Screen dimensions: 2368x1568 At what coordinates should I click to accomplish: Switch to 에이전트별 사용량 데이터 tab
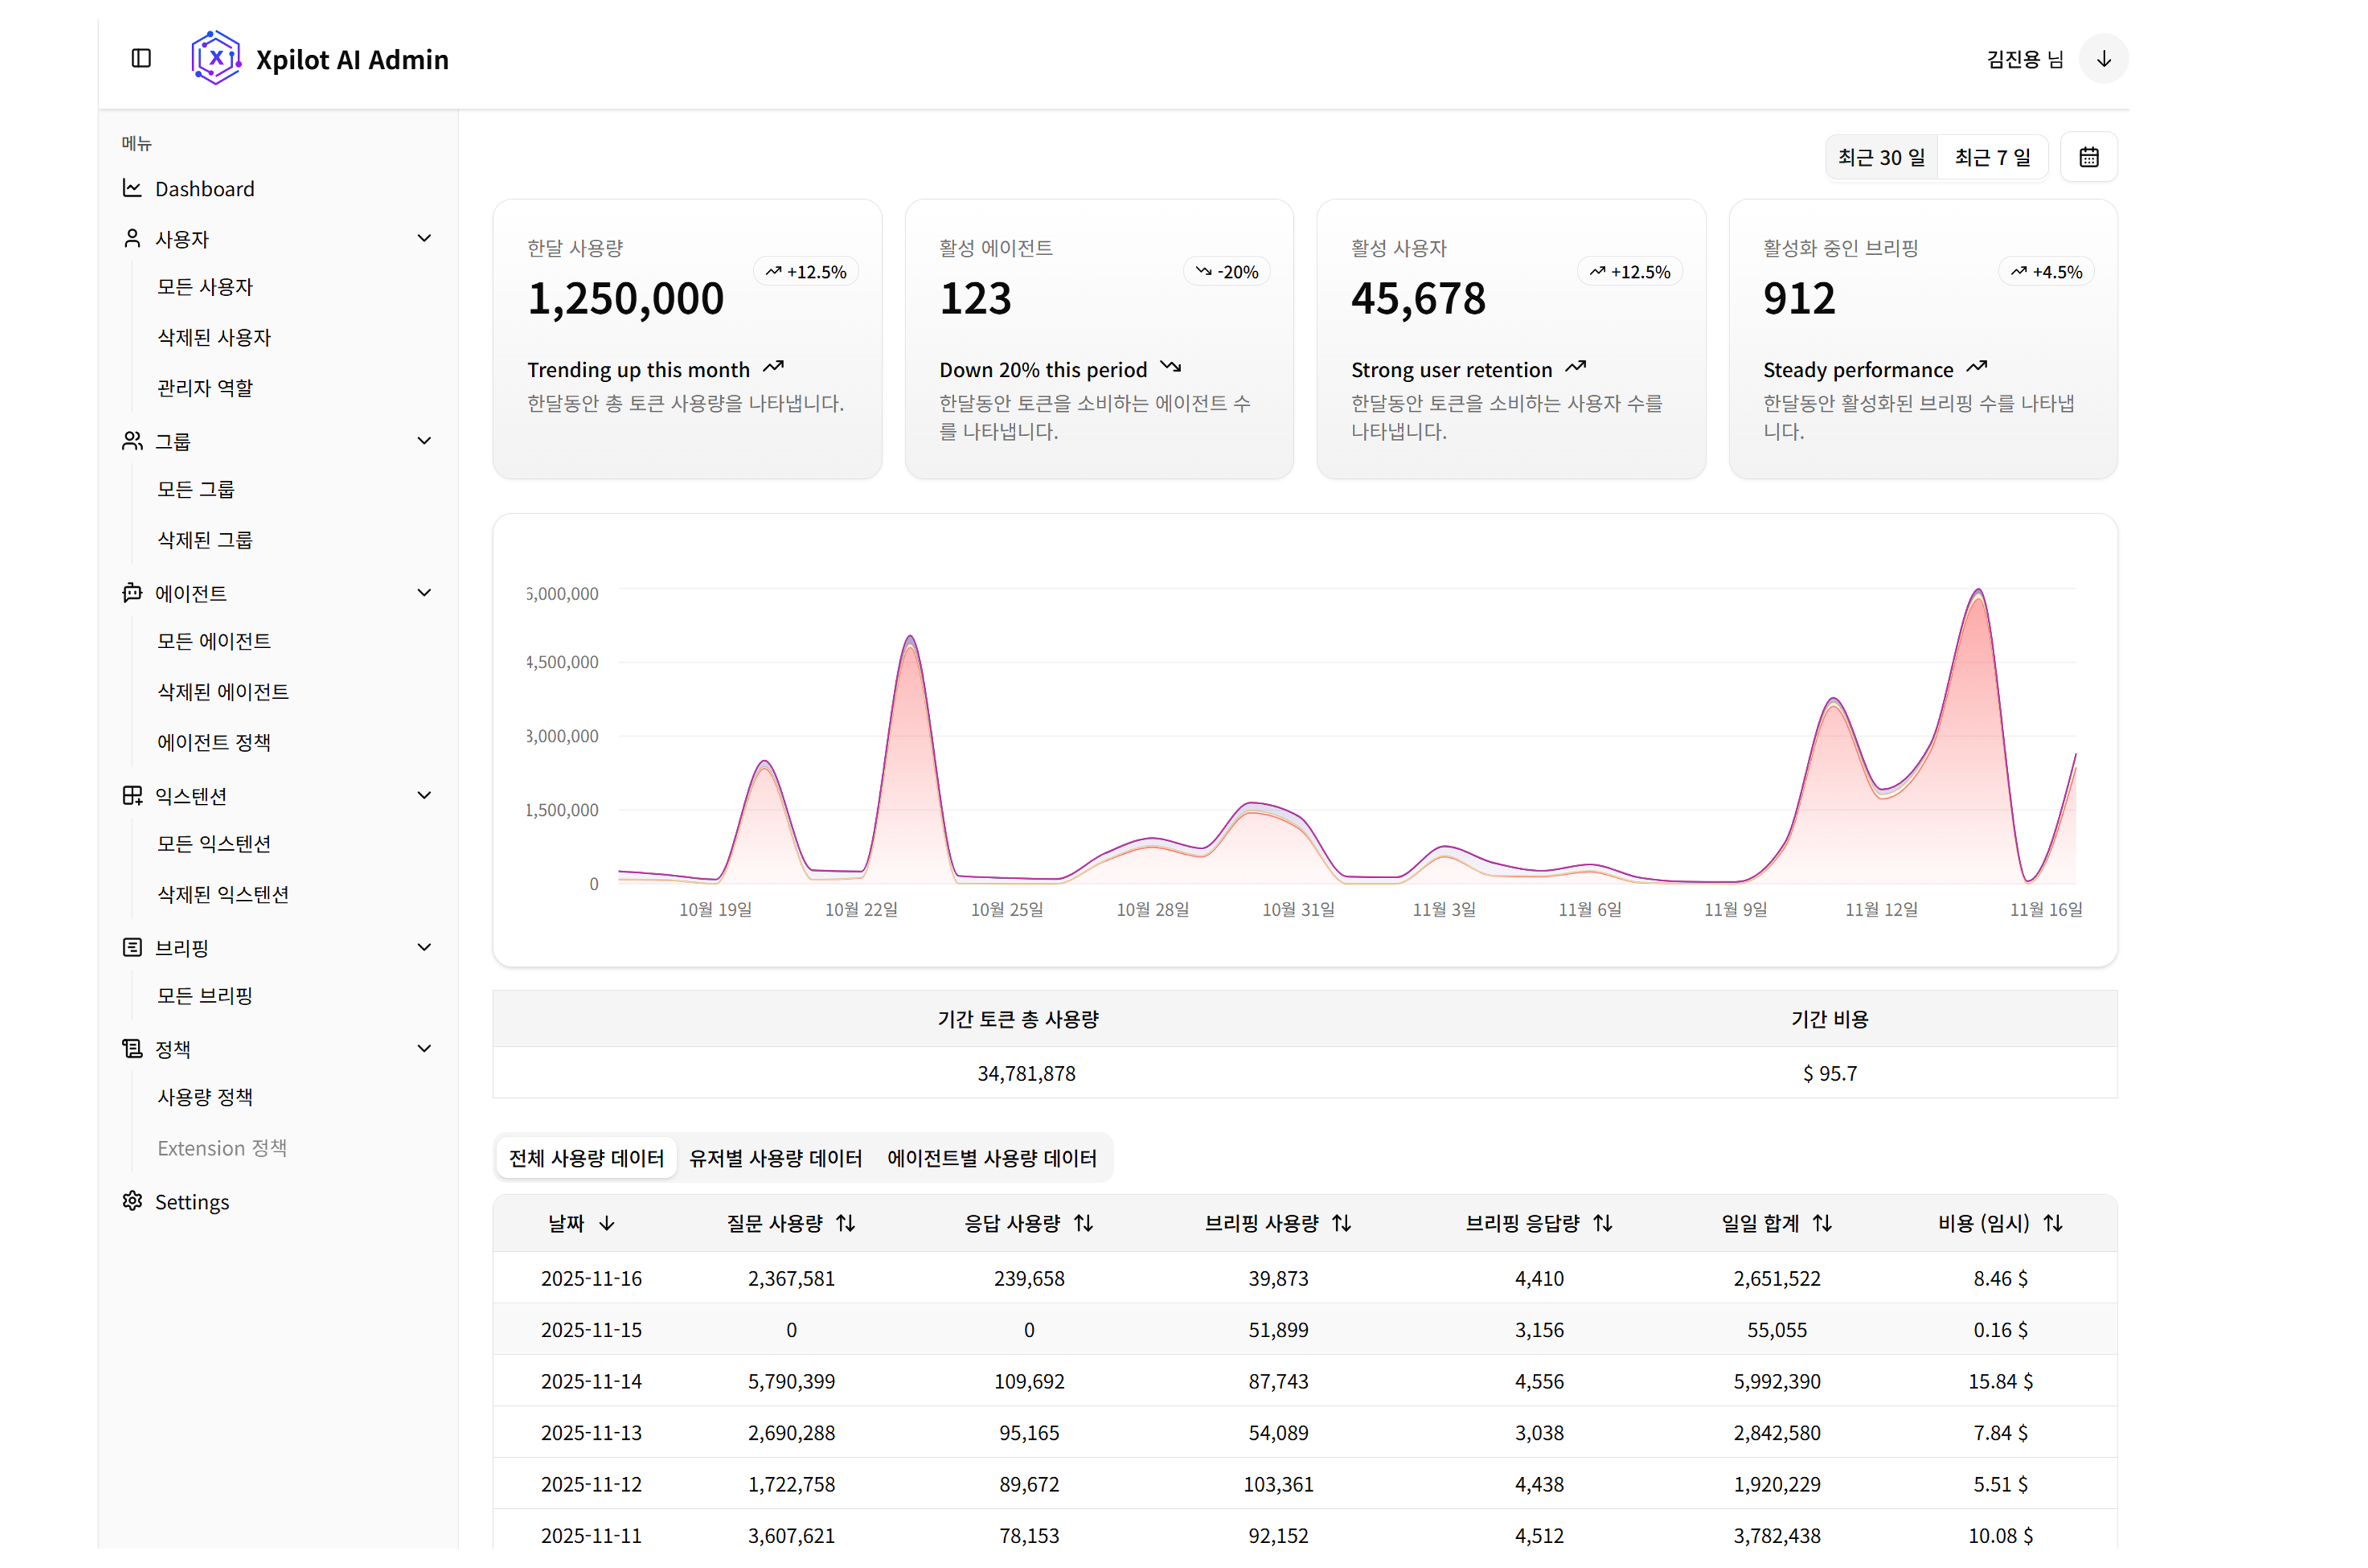coord(991,1158)
